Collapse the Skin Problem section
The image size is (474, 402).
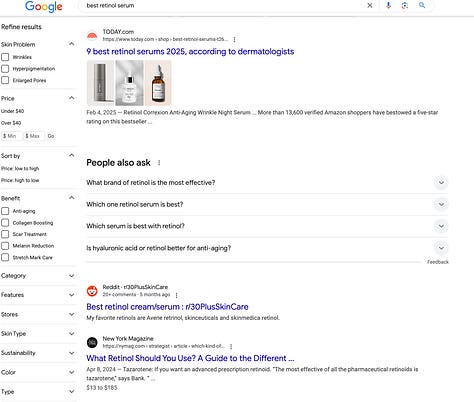71,44
